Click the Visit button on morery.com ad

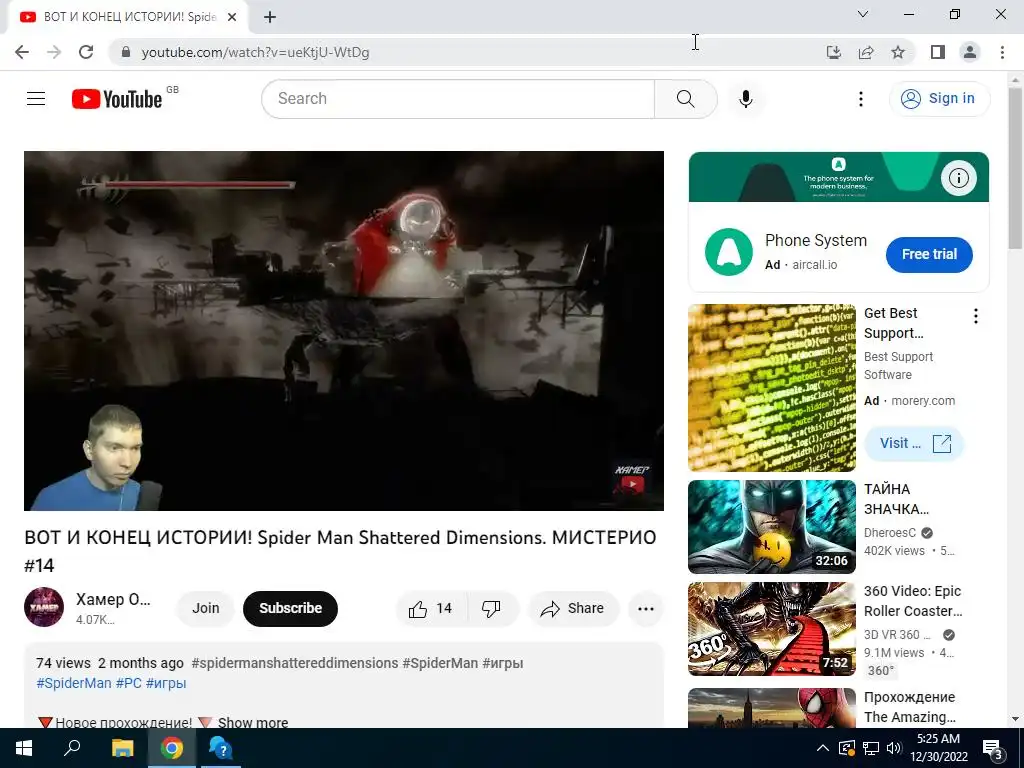click(x=915, y=443)
